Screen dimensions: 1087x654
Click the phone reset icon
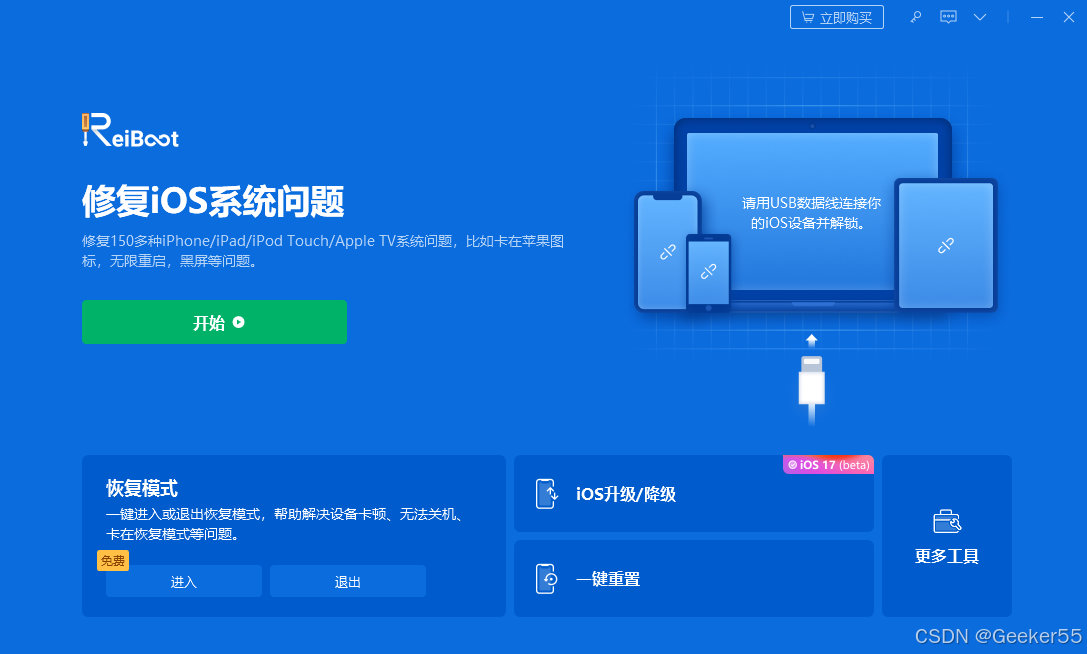[x=546, y=578]
